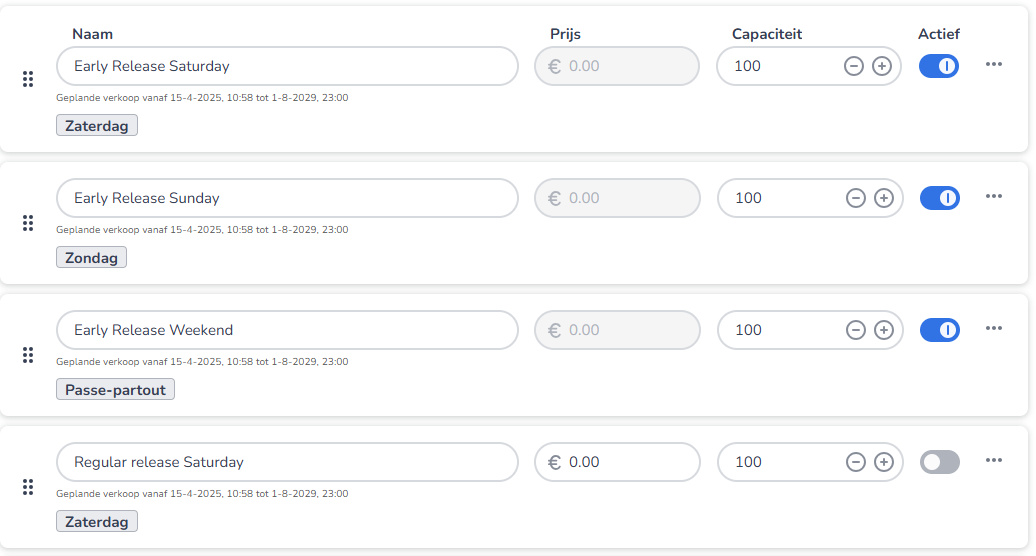Open more options for Early Release Weekend
This screenshot has height=556, width=1036.
pyautogui.click(x=993, y=328)
